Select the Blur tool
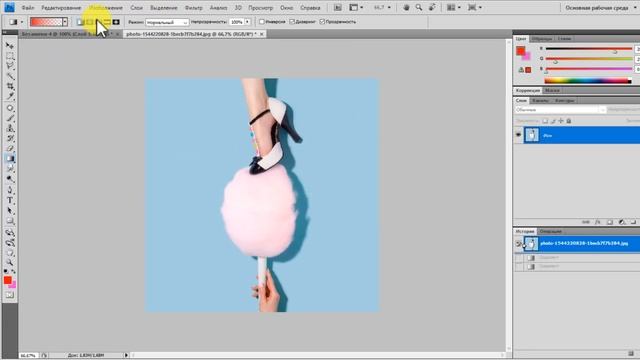 click(10, 169)
